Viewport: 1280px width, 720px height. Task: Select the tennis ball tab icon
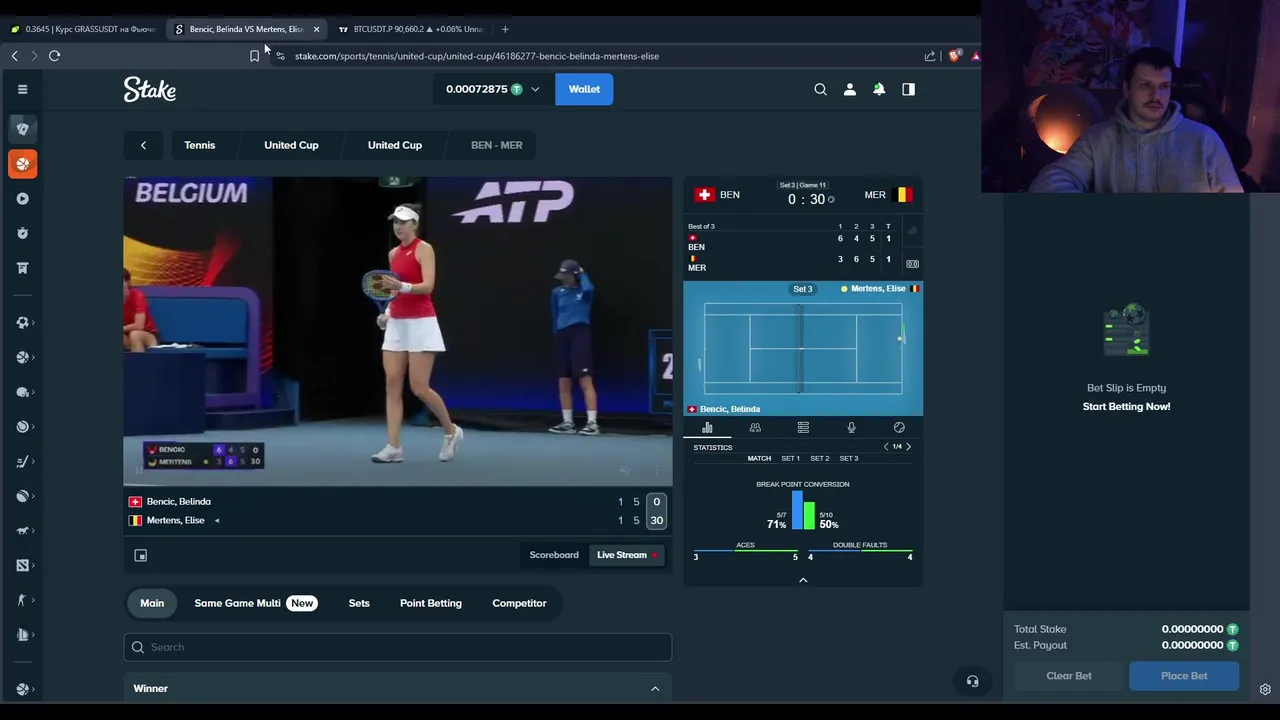tap(899, 428)
